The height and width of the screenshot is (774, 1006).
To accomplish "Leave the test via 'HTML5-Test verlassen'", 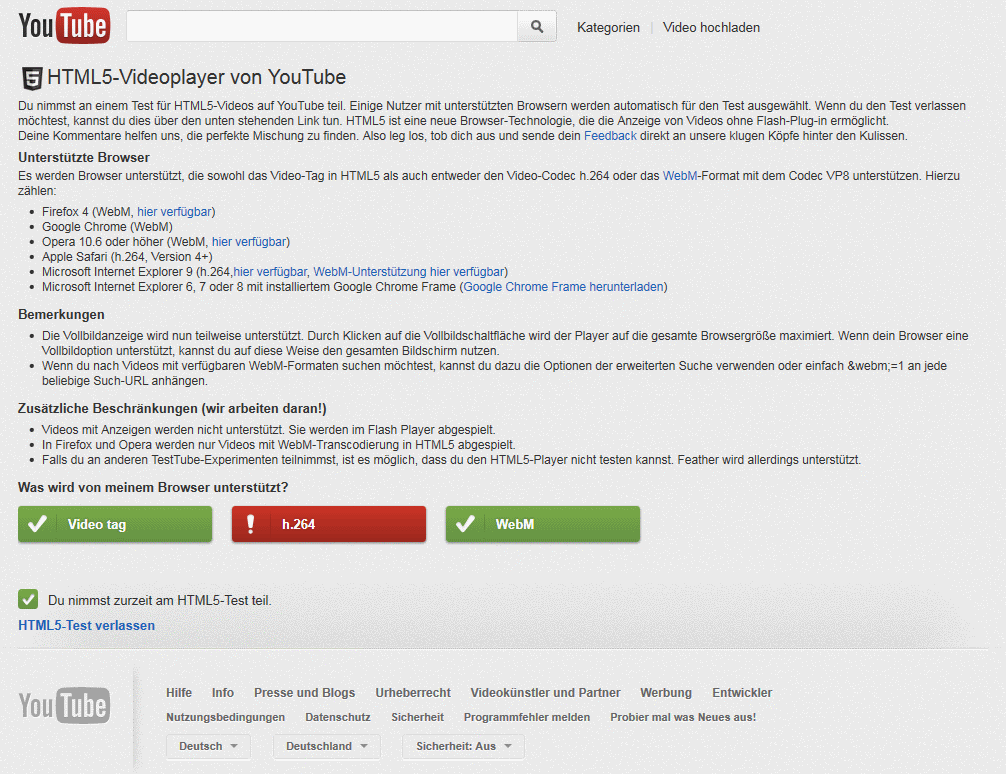I will pos(87,626).
